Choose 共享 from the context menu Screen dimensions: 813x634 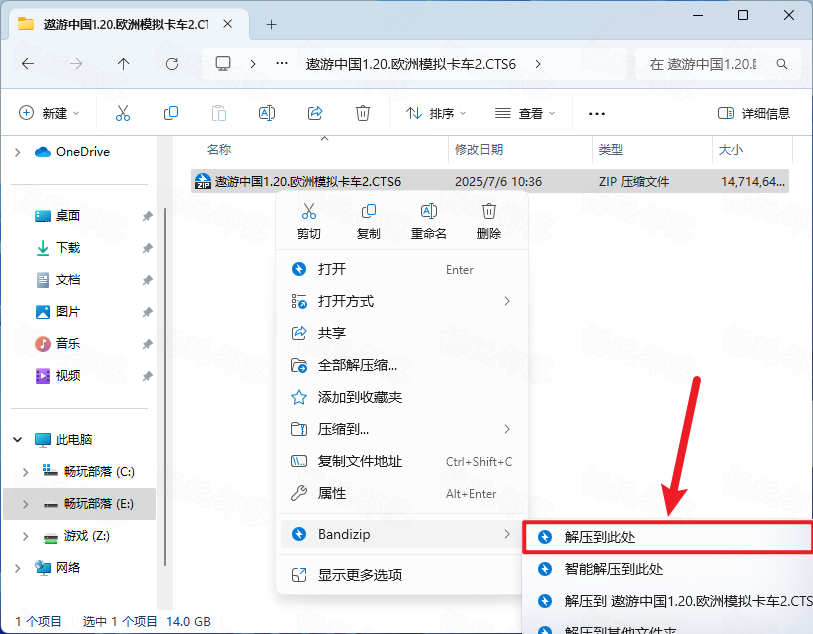402,333
